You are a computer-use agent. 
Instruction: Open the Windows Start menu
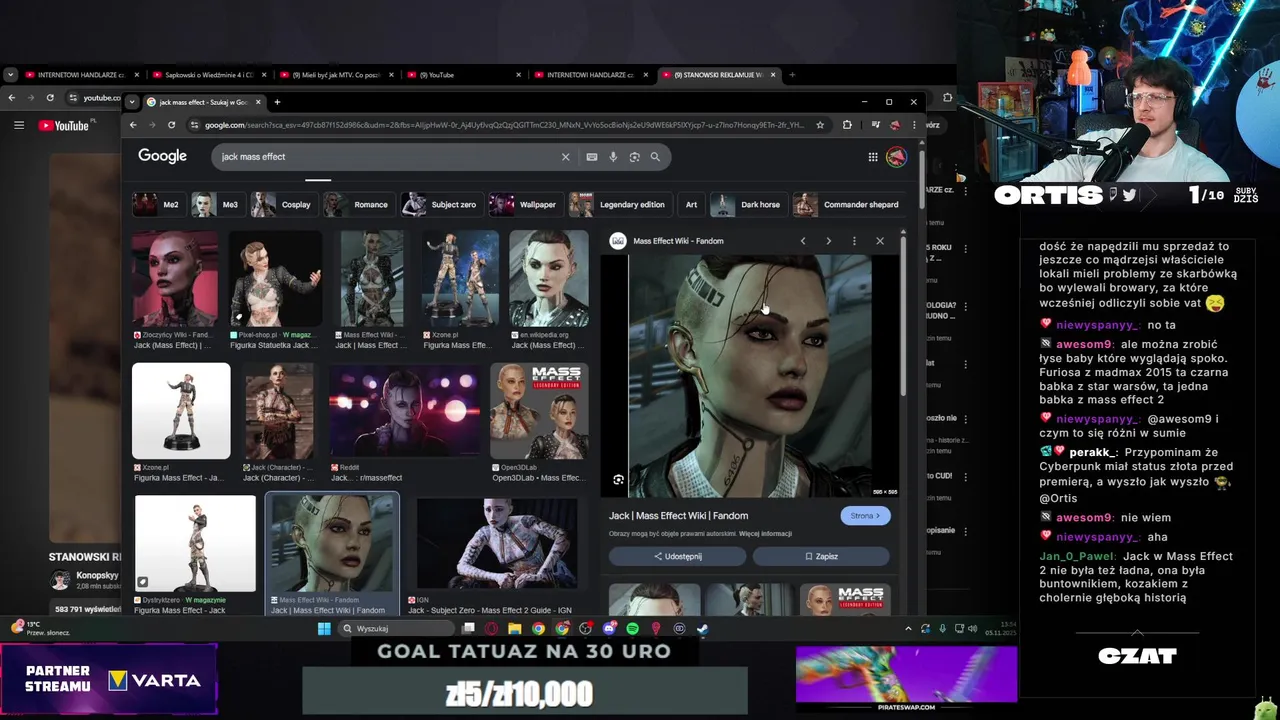[324, 629]
